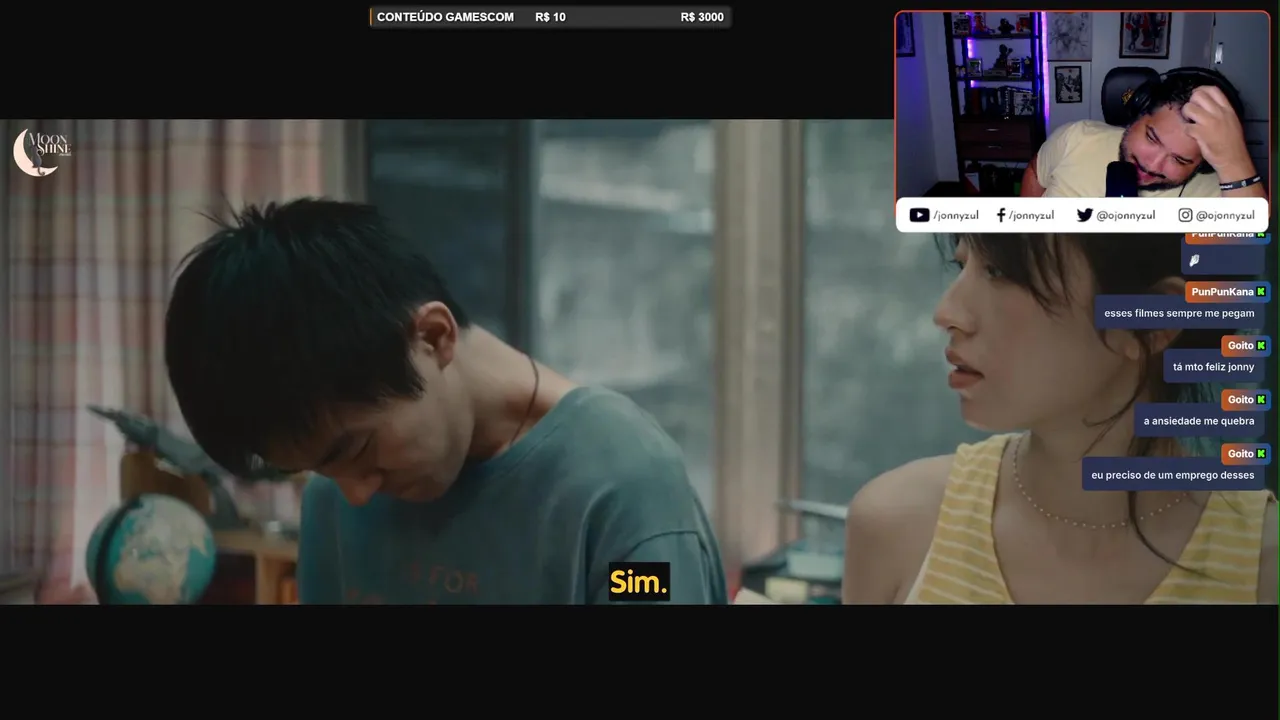The height and width of the screenshot is (720, 1280).
Task: Click the "Sim." subtitle caption
Action: pyautogui.click(x=639, y=582)
